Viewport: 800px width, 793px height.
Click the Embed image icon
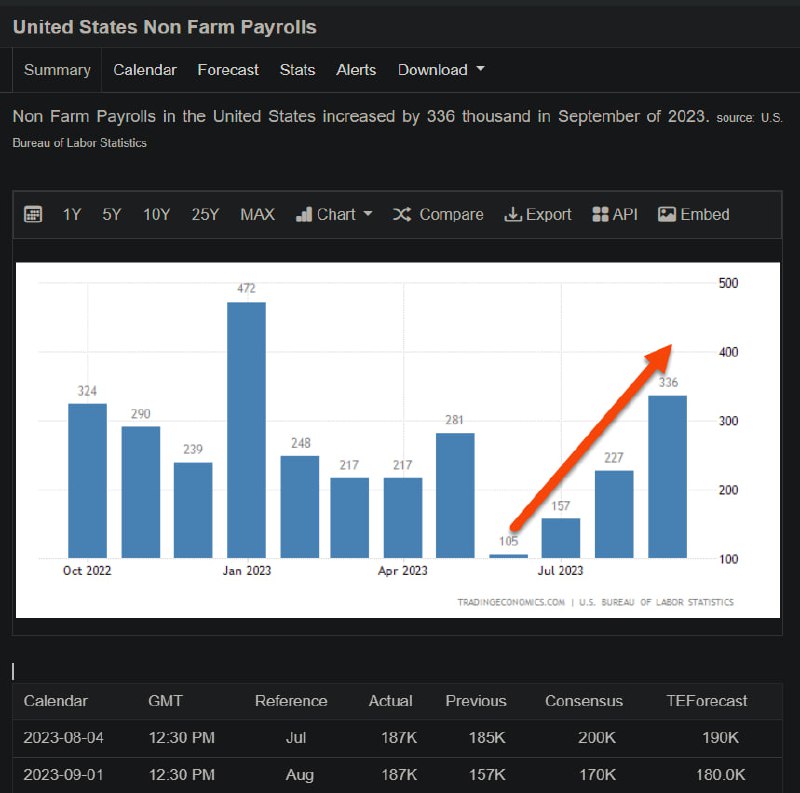click(x=667, y=215)
